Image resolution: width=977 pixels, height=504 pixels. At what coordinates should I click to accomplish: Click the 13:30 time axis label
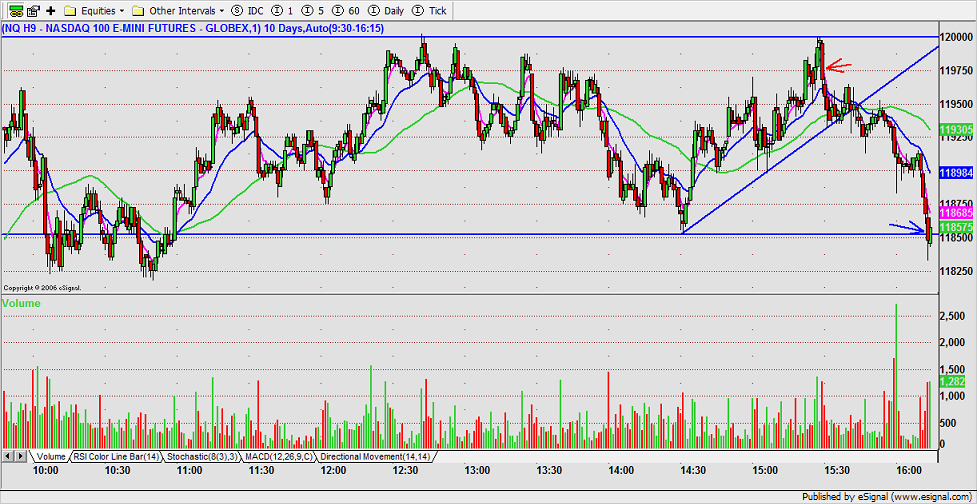(x=549, y=470)
